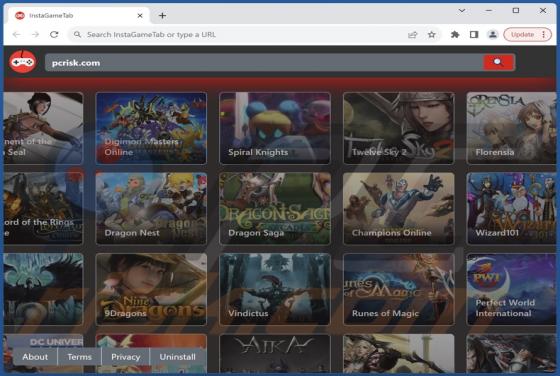Maximize the browser window
The image size is (560, 376).
tap(516, 11)
